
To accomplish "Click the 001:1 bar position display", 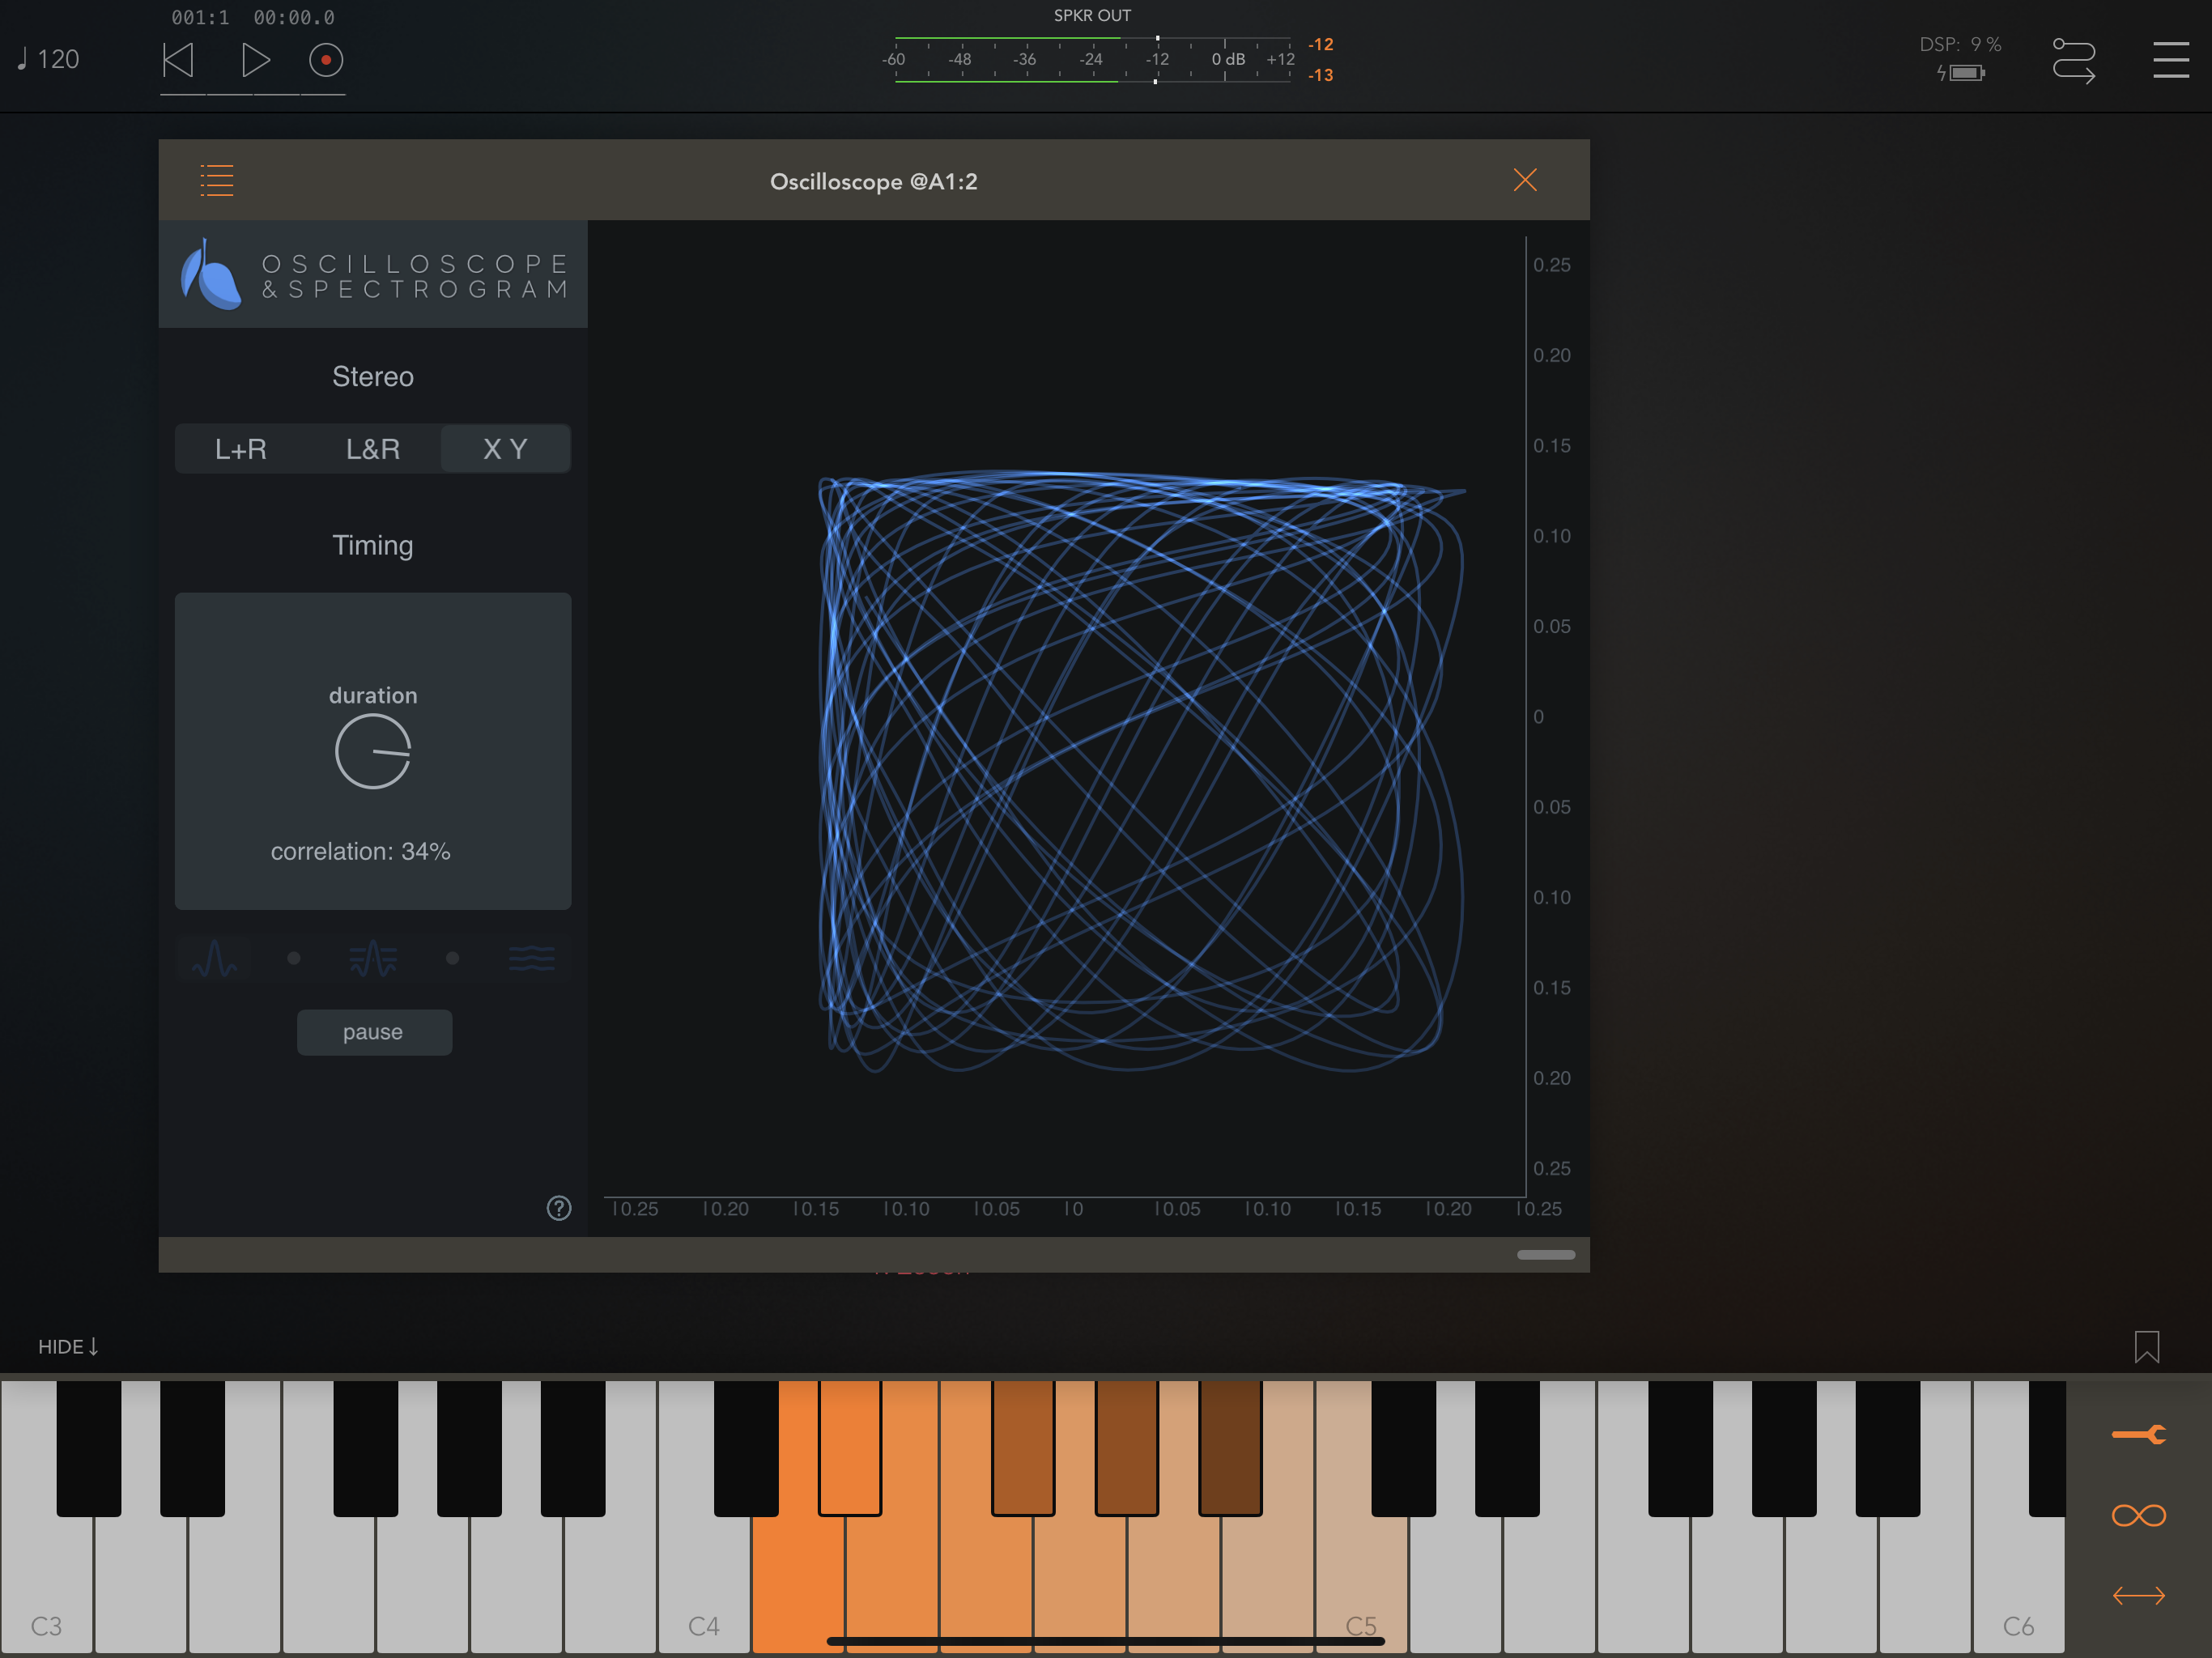I will tap(200, 17).
